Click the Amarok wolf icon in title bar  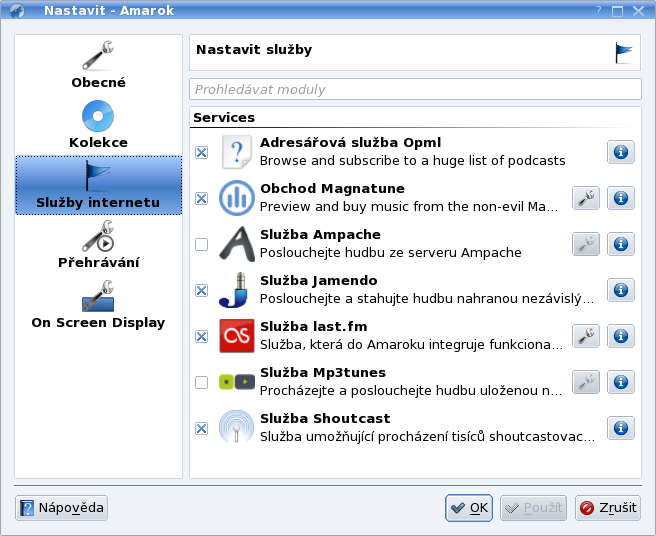click(17, 10)
